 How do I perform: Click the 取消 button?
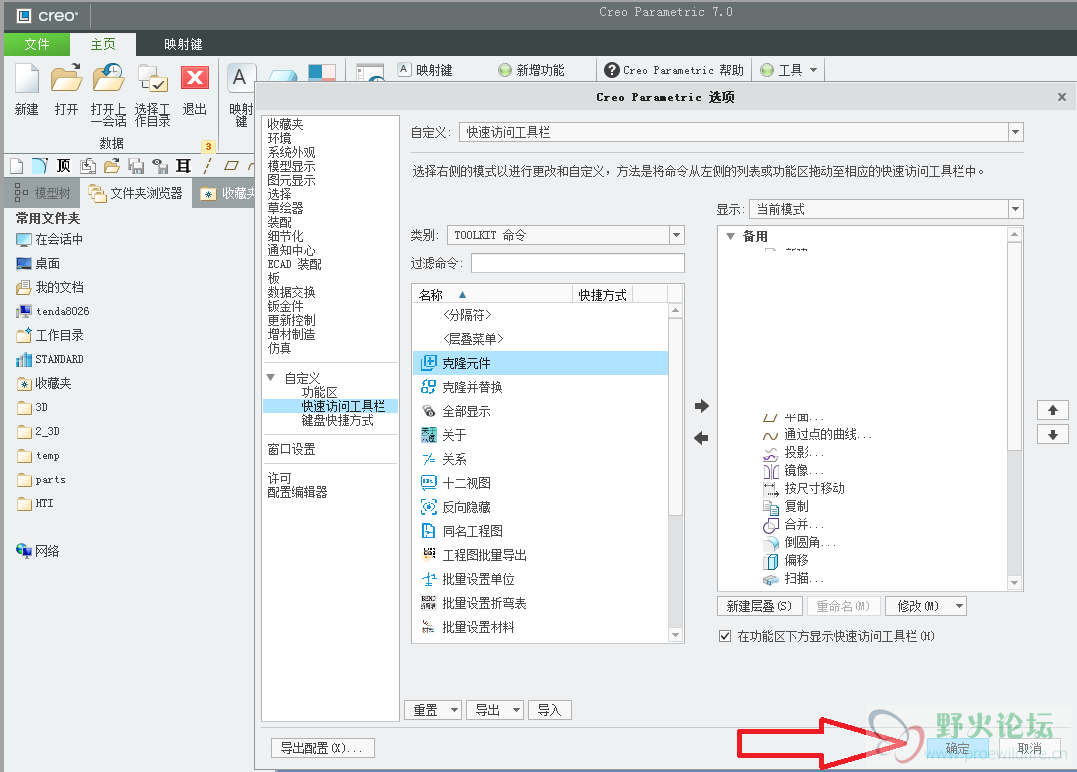[1029, 749]
